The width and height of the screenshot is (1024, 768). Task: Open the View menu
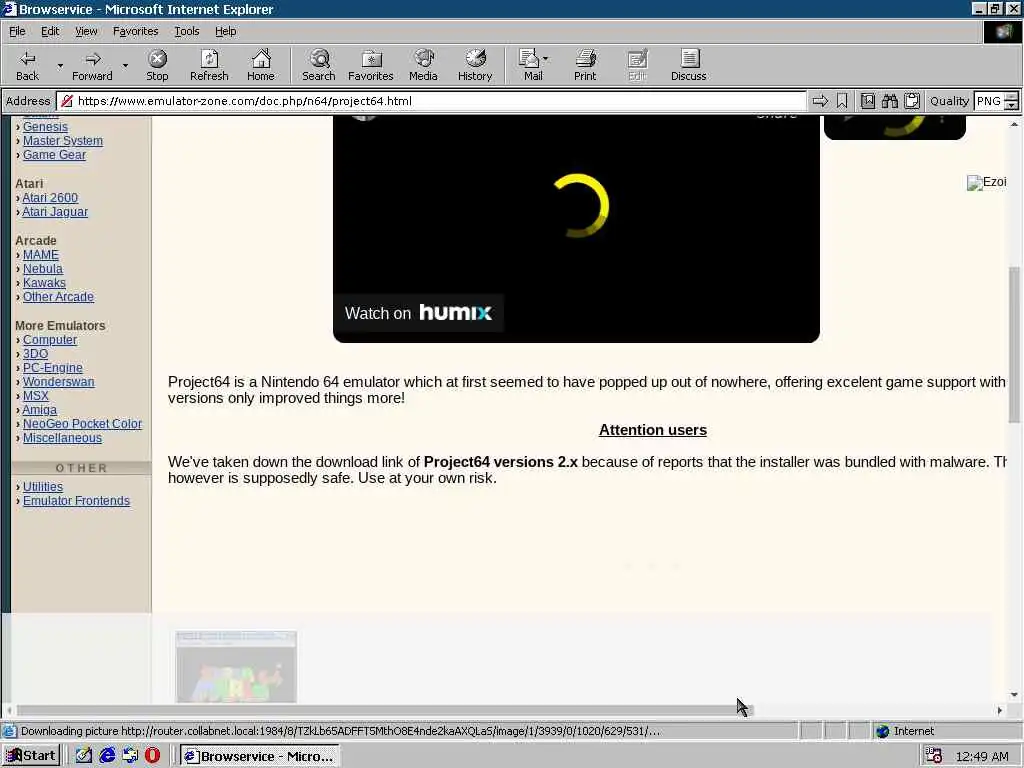pyautogui.click(x=86, y=31)
